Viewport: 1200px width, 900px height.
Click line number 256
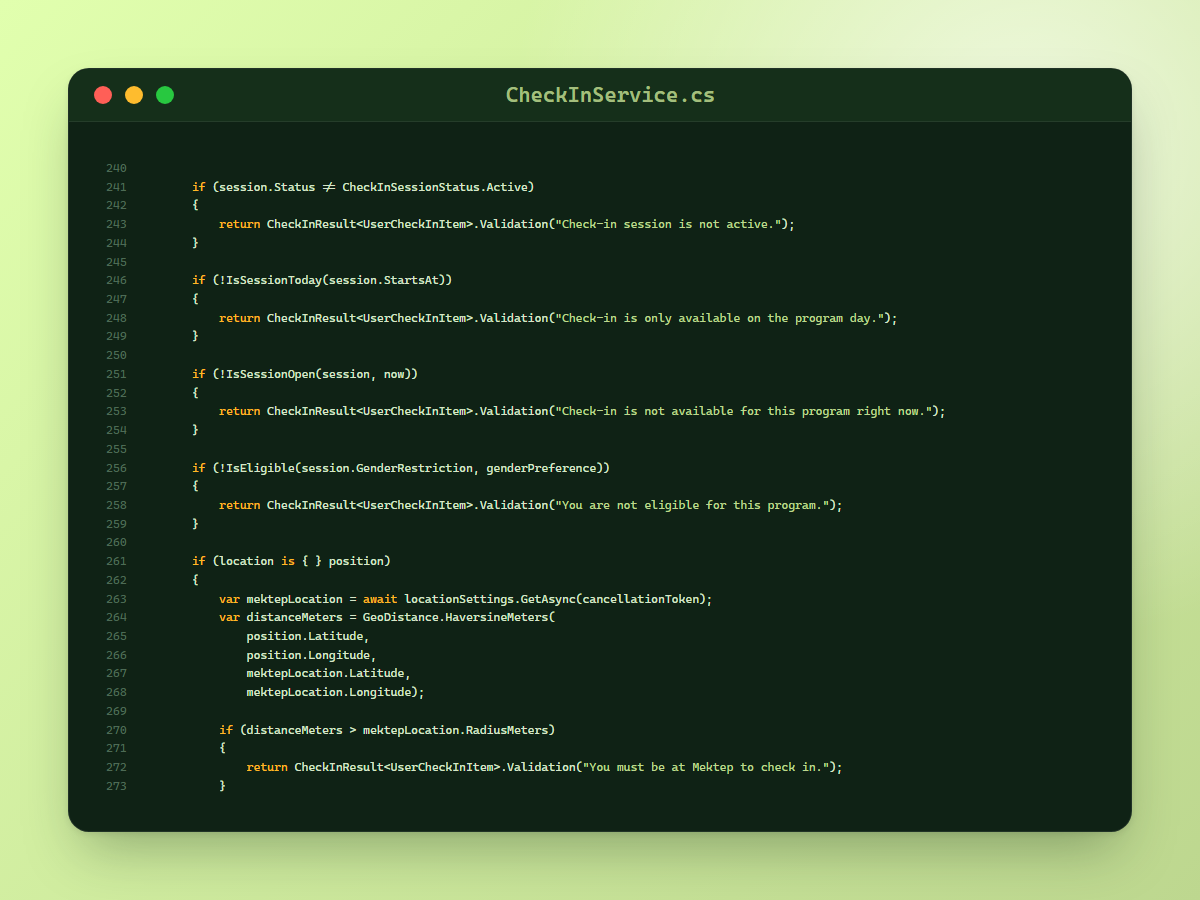point(116,468)
